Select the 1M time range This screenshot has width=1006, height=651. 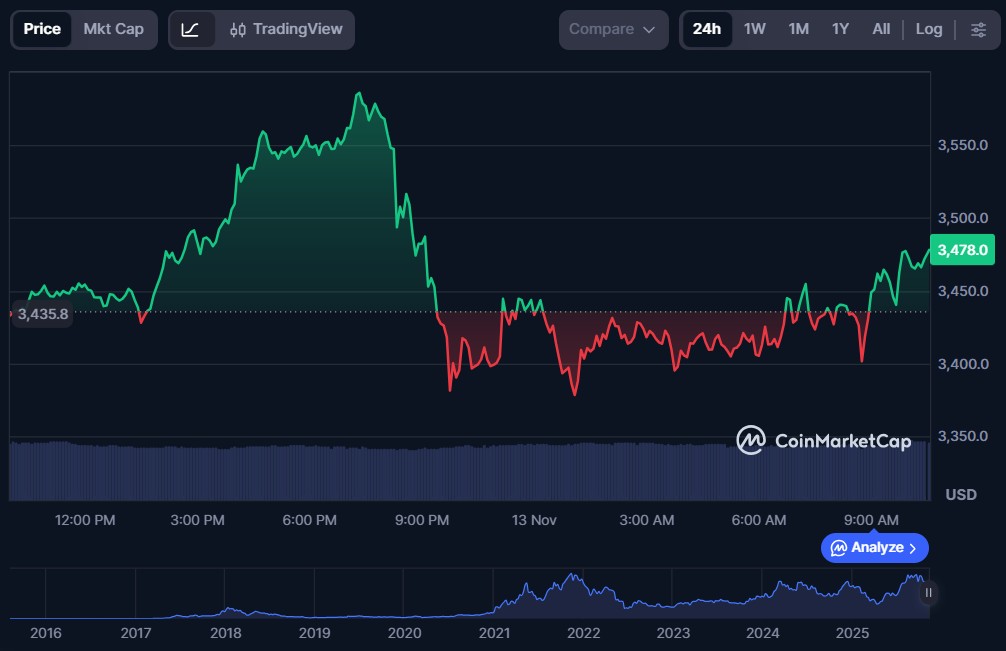[x=798, y=30]
